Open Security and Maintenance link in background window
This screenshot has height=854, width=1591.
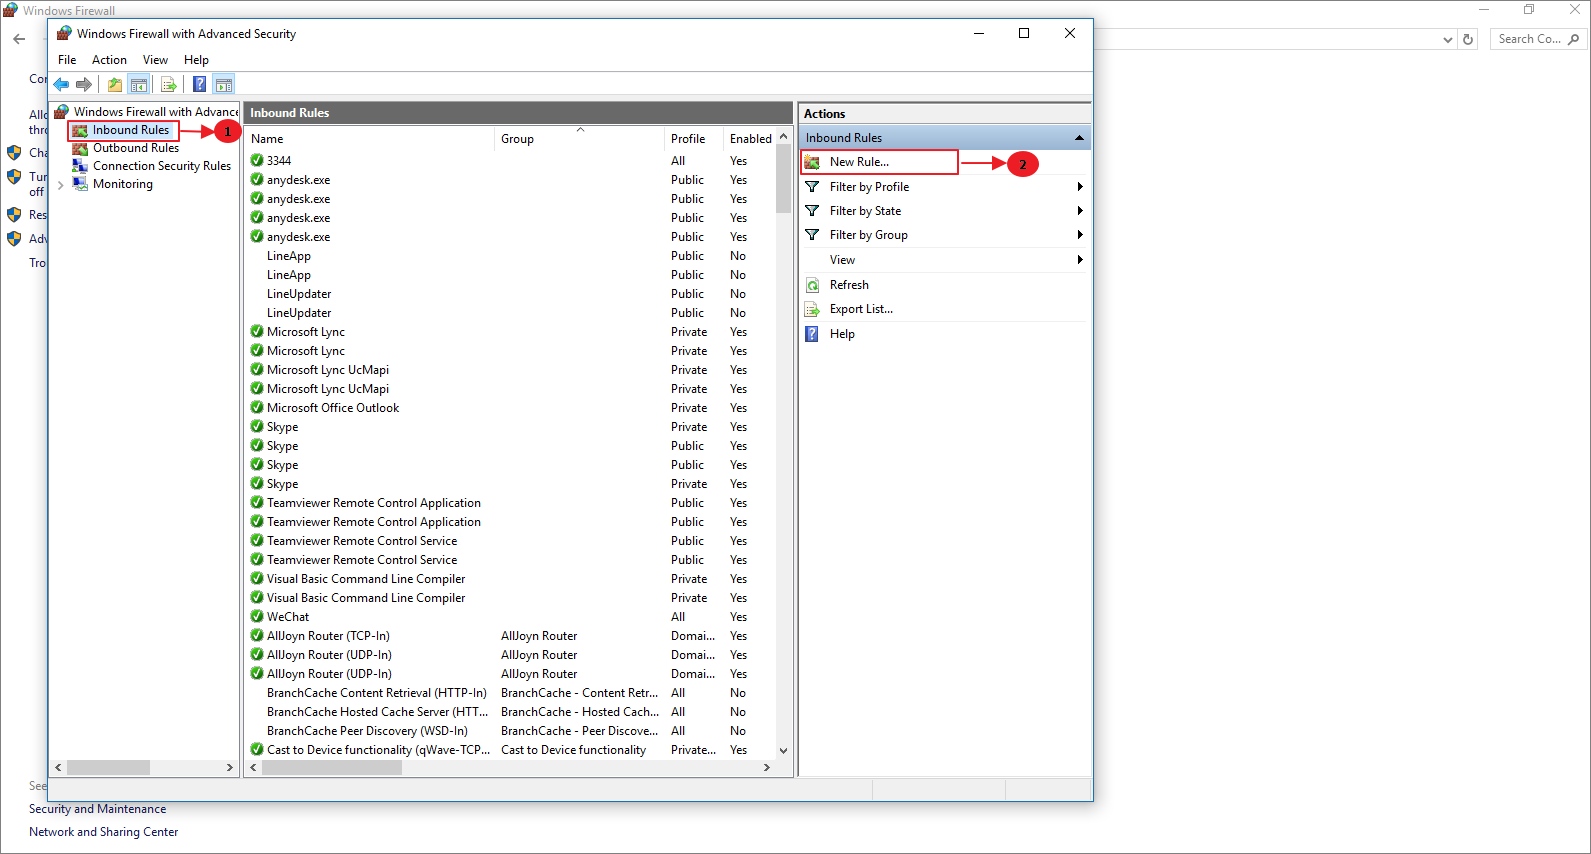pyautogui.click(x=97, y=809)
